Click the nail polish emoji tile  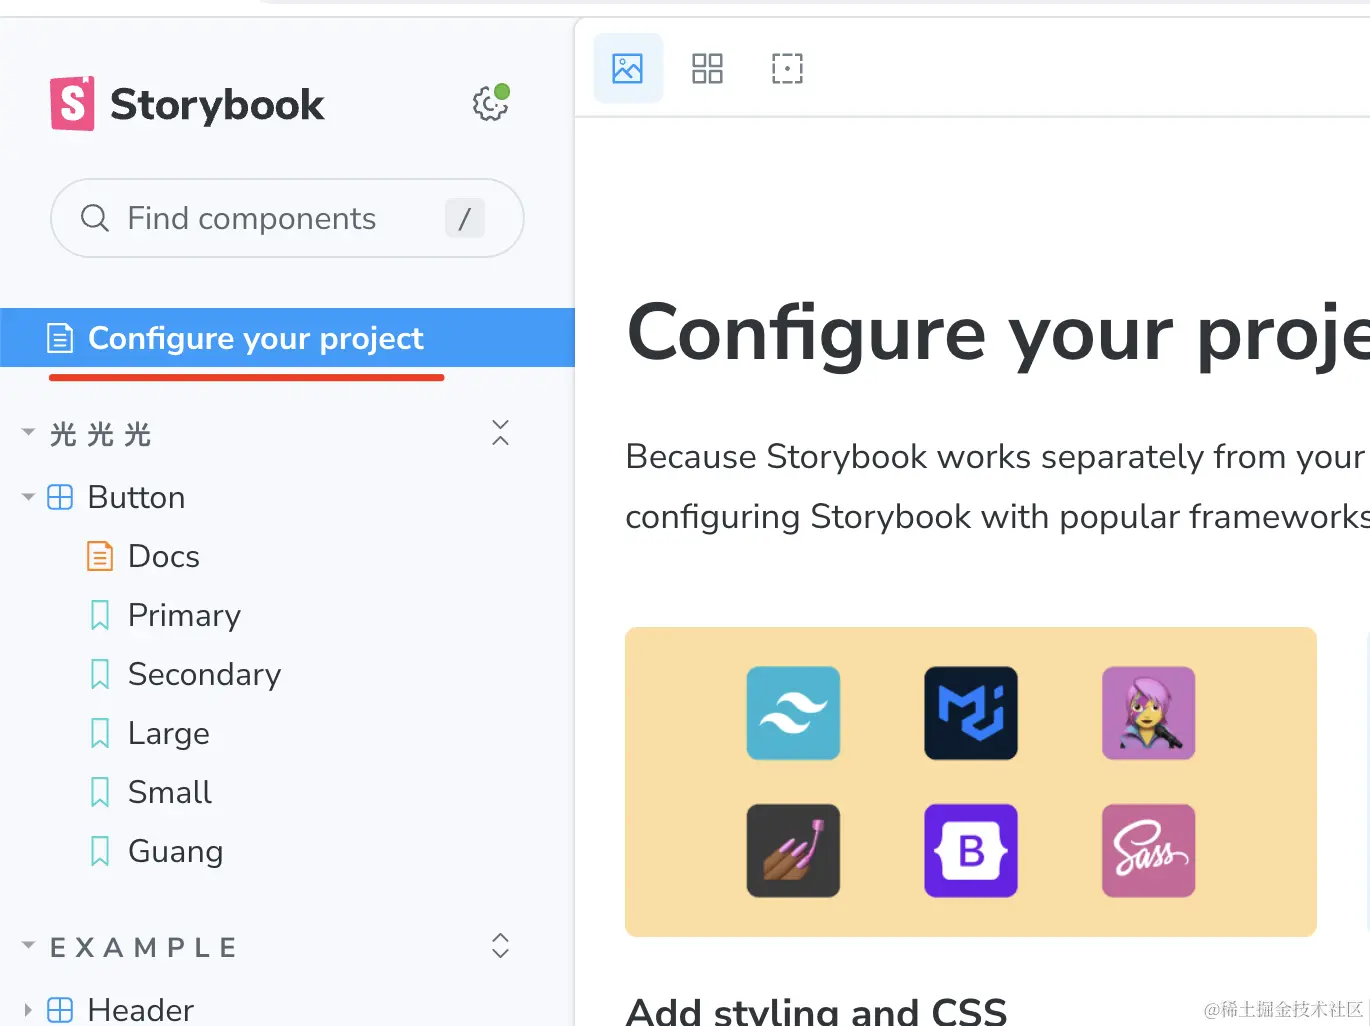[x=793, y=851]
